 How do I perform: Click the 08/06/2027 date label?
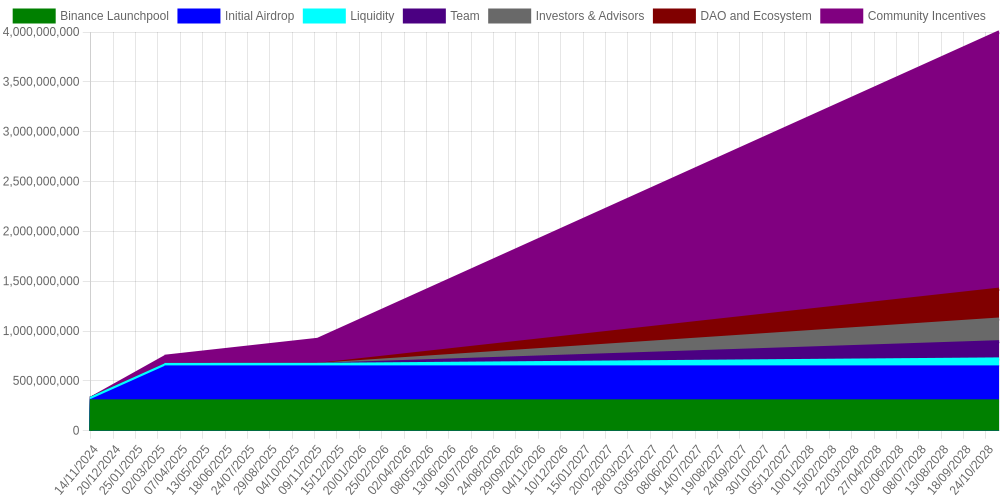pyautogui.click(x=658, y=469)
